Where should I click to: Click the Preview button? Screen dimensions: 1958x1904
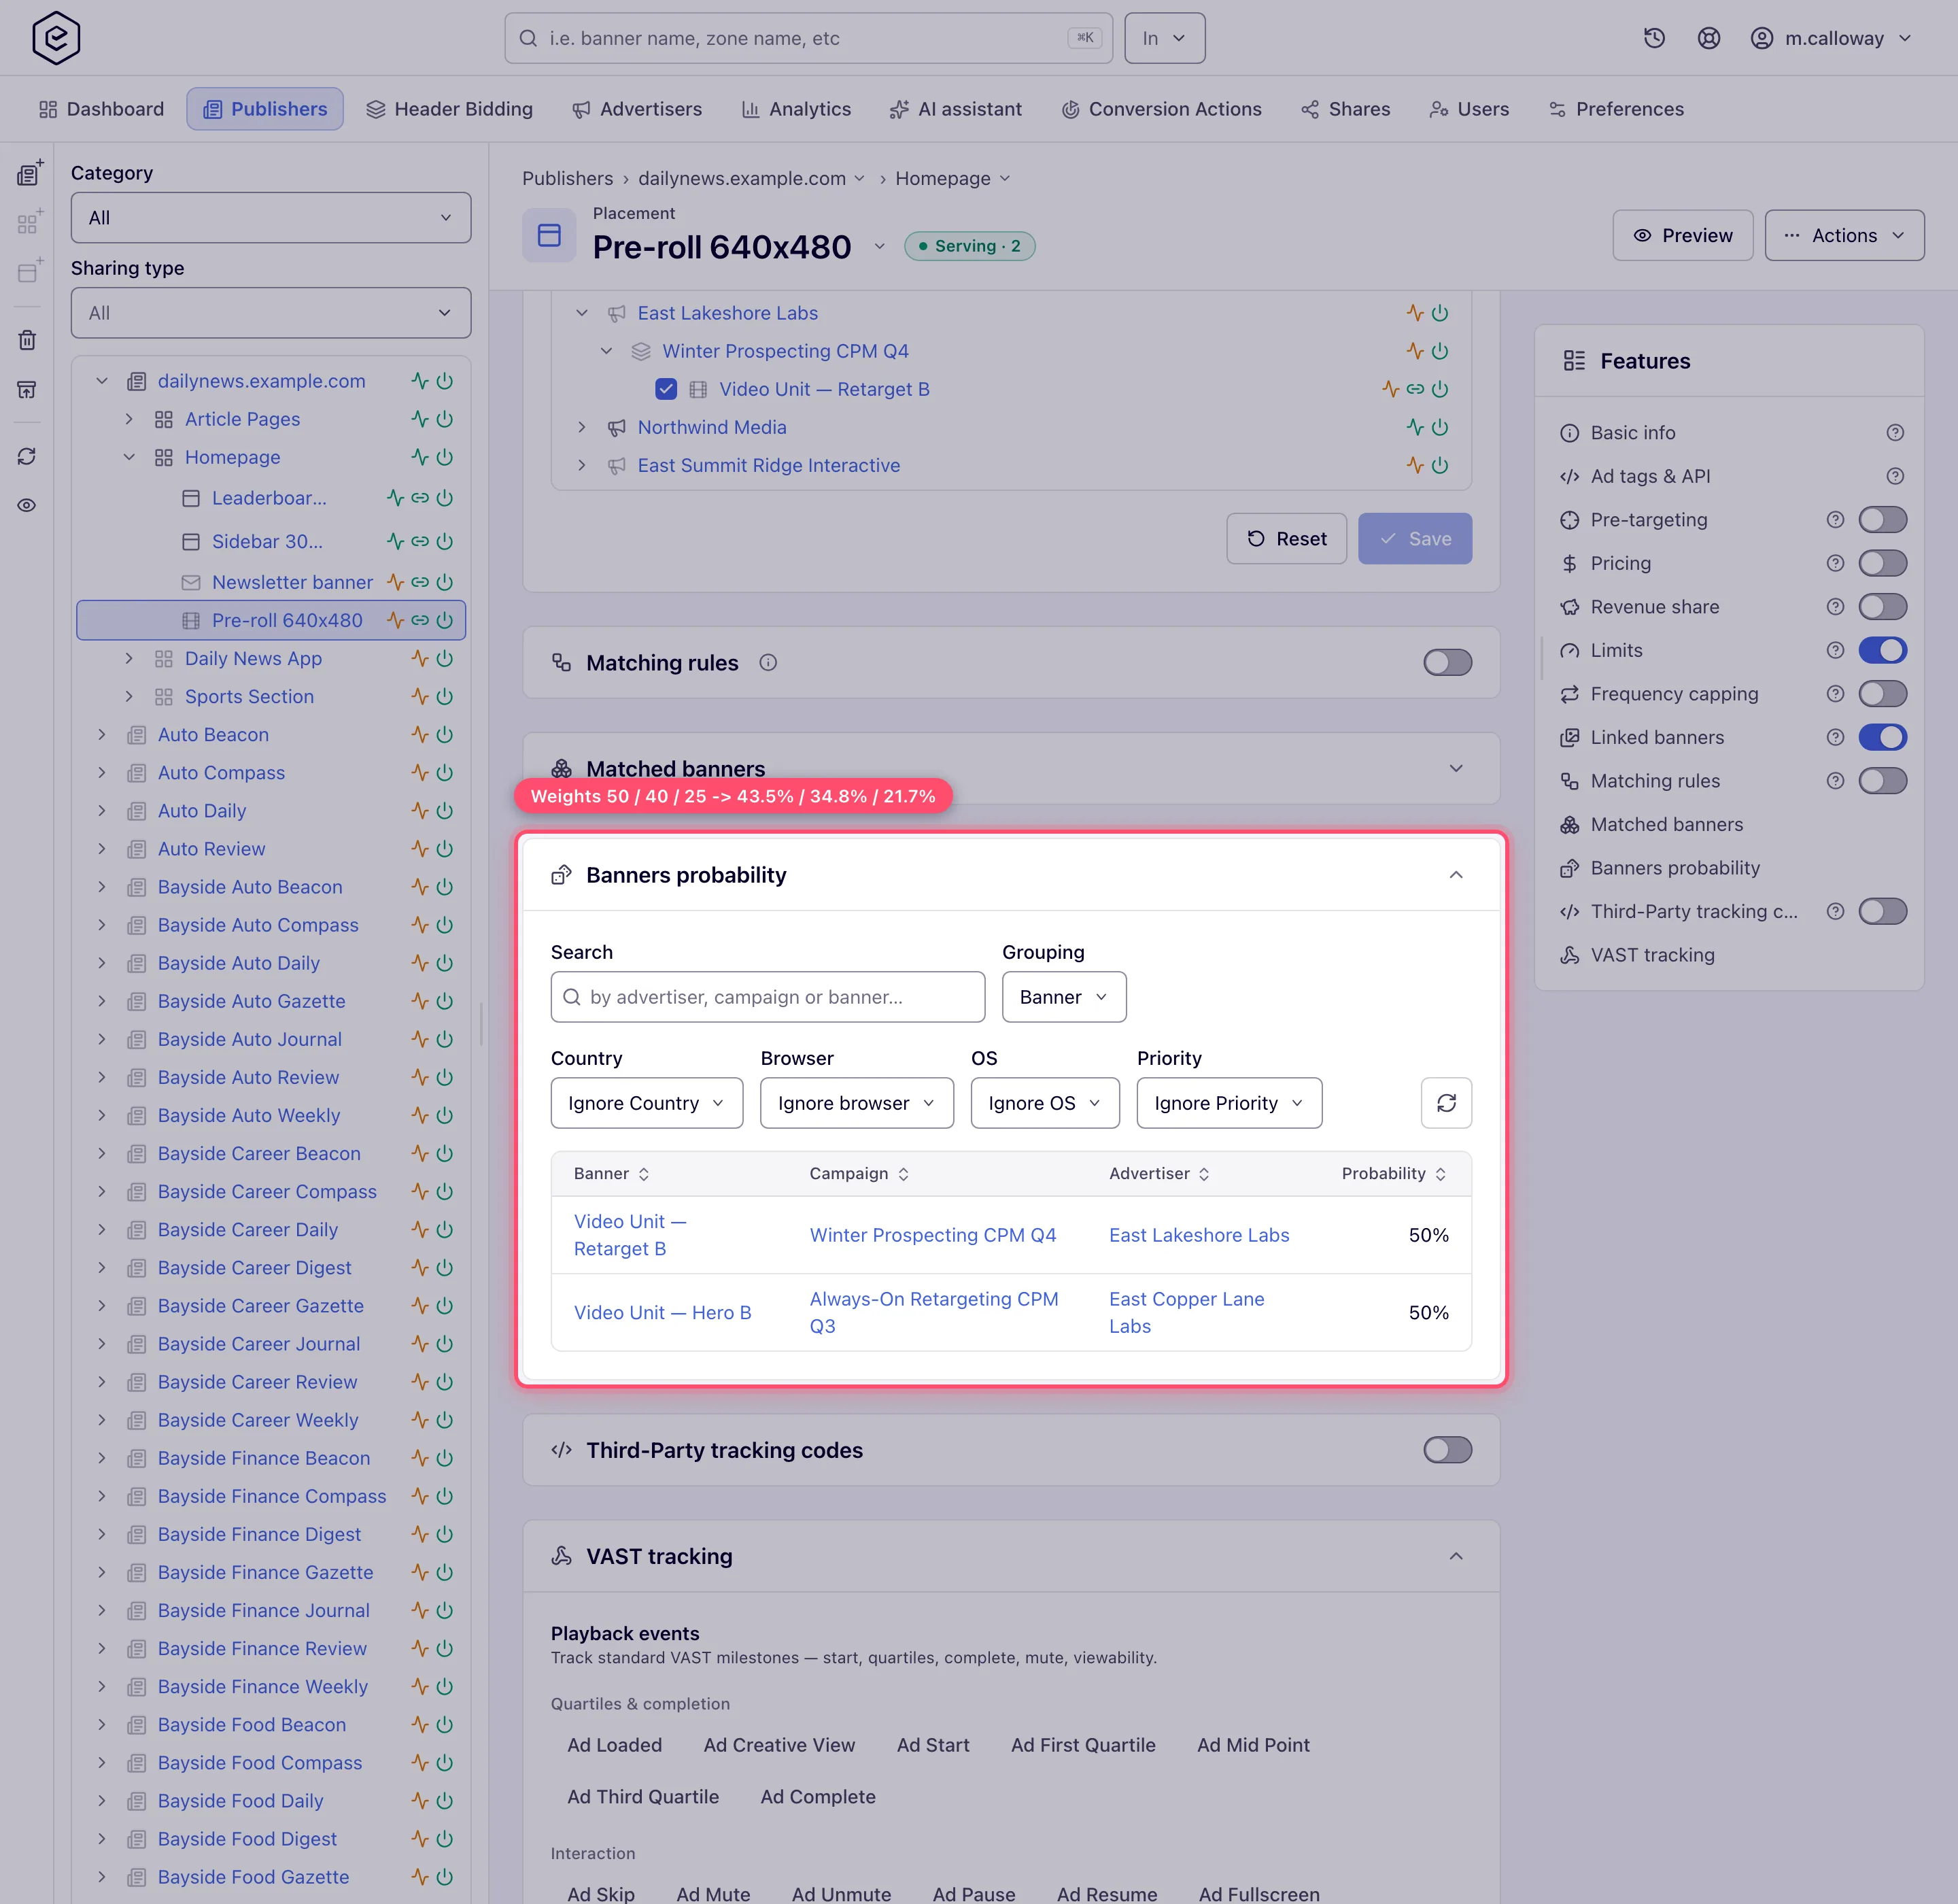click(x=1683, y=235)
